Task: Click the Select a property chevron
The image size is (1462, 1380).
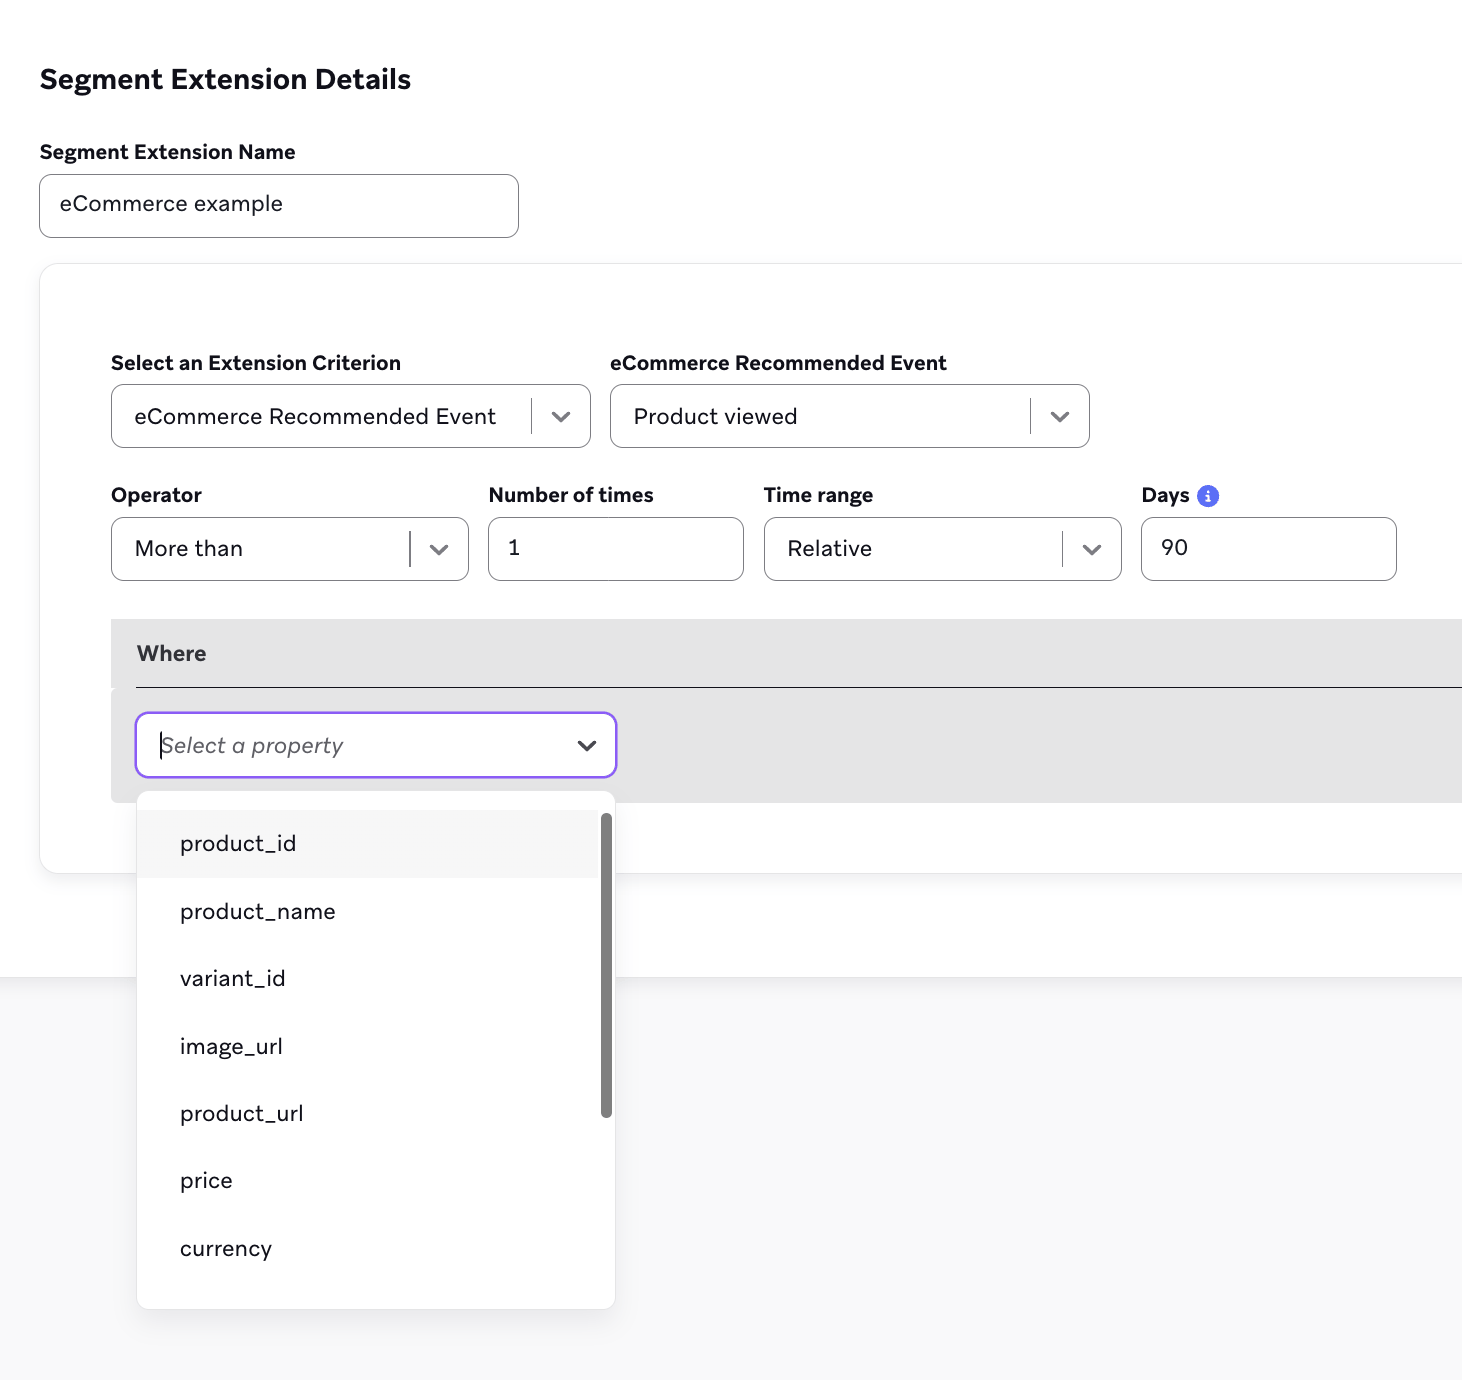Action: click(585, 745)
